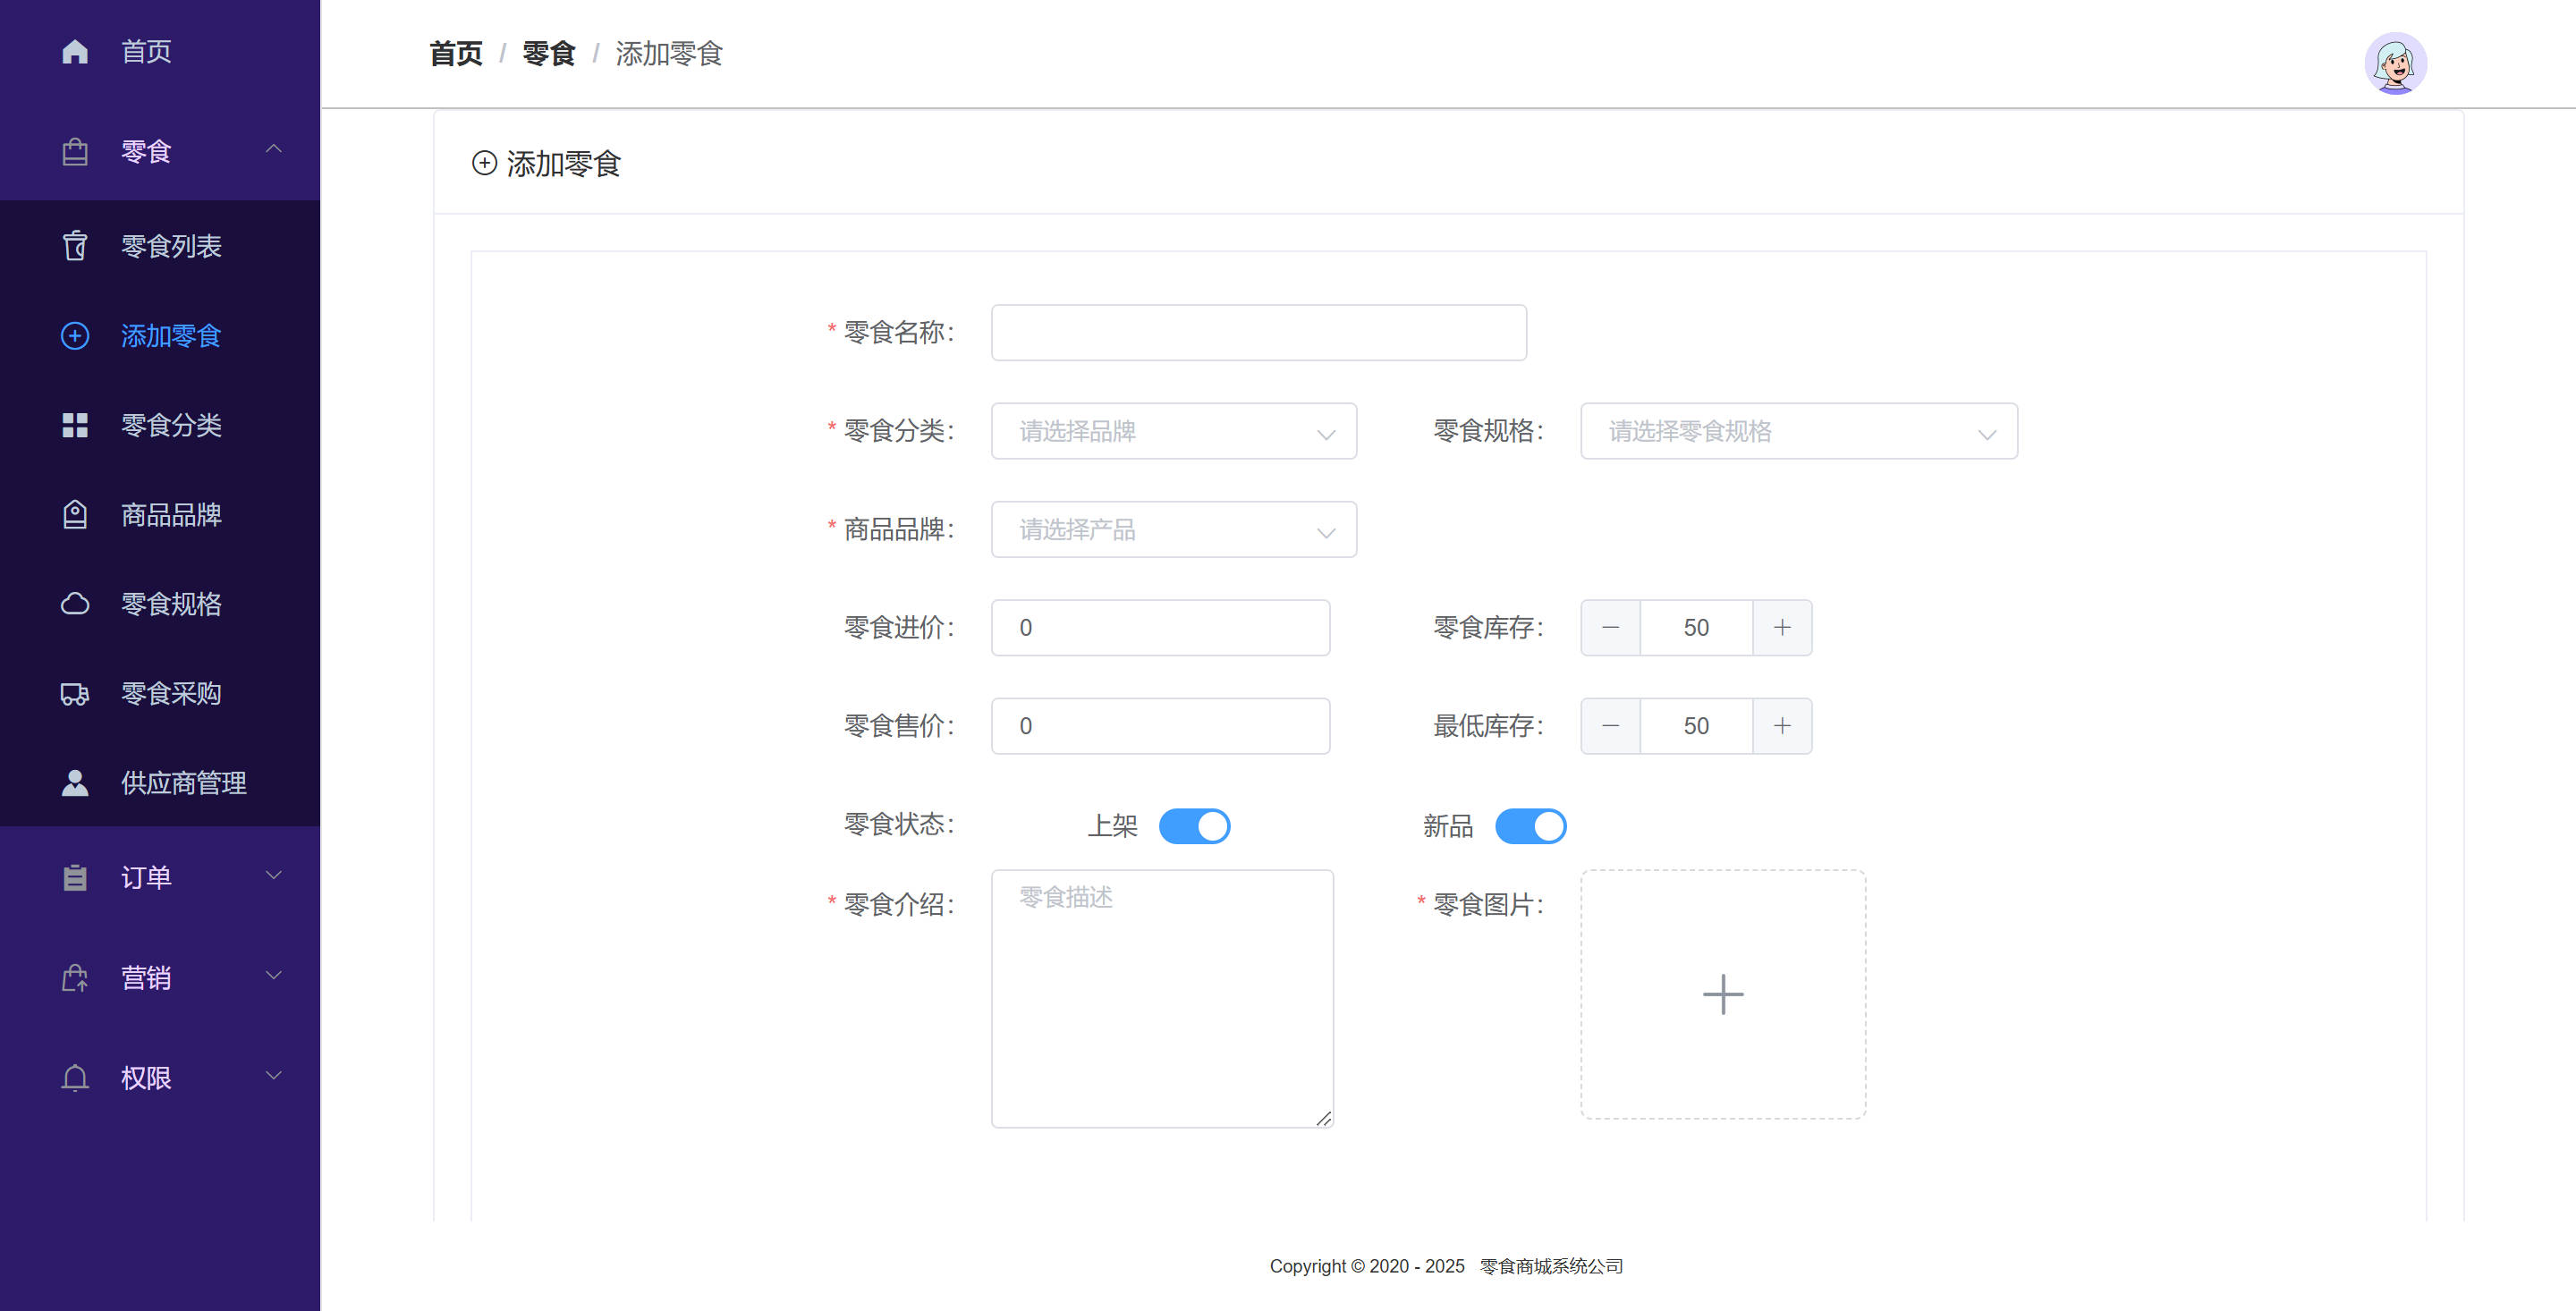
Task: Open 零食列表 menu item
Action: point(160,246)
